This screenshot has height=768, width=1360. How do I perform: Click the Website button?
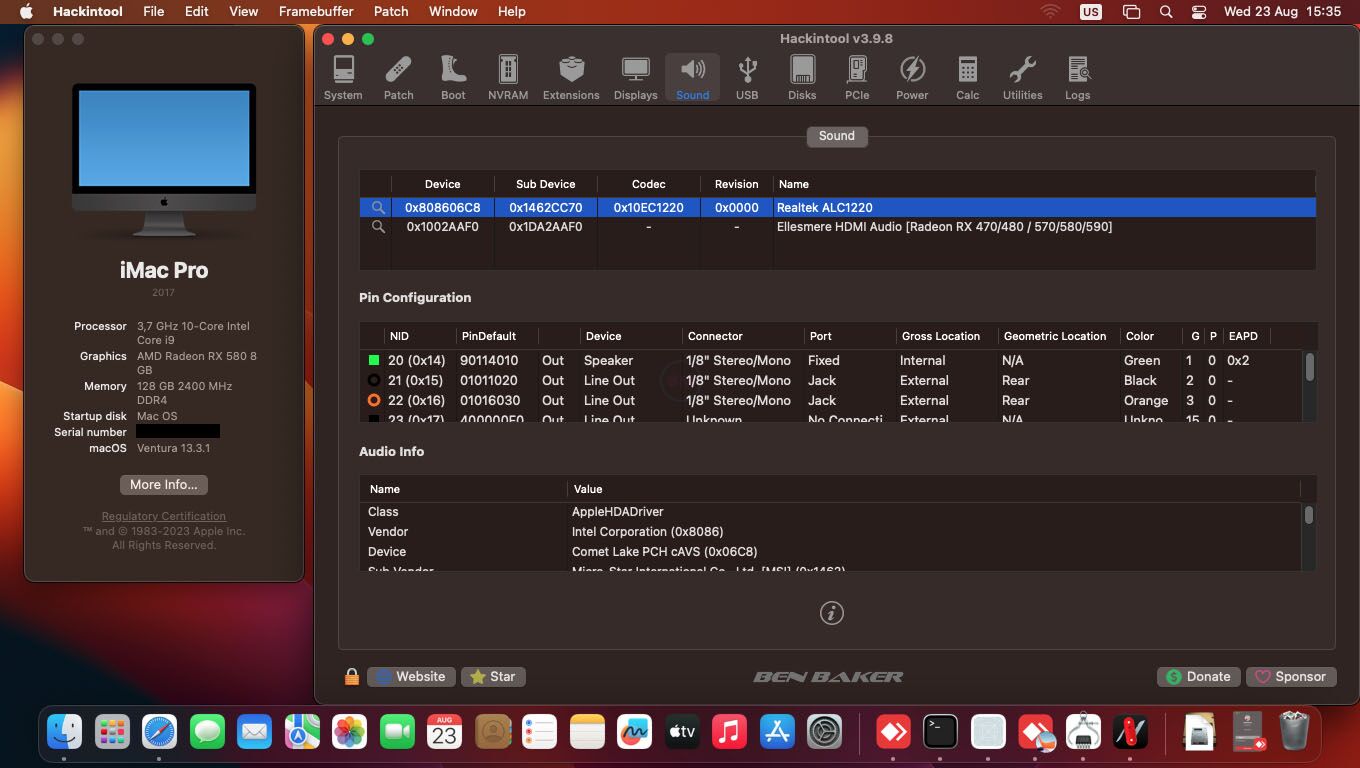click(411, 677)
